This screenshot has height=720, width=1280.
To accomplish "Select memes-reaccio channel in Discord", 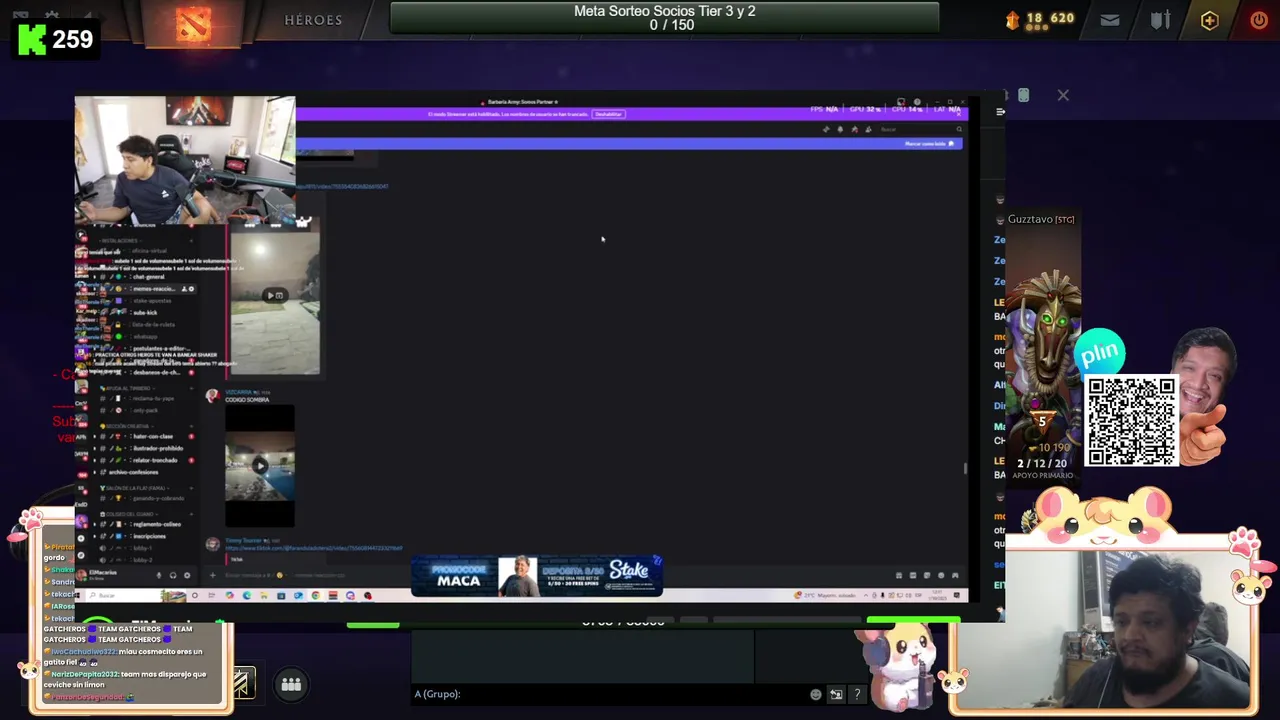I will coord(155,289).
